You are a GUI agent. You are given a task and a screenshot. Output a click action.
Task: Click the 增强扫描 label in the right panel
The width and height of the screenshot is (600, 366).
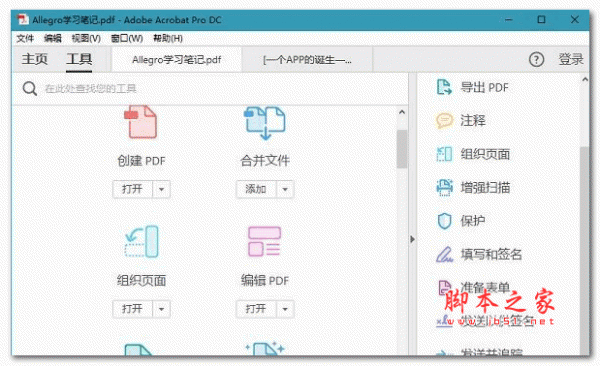click(485, 188)
